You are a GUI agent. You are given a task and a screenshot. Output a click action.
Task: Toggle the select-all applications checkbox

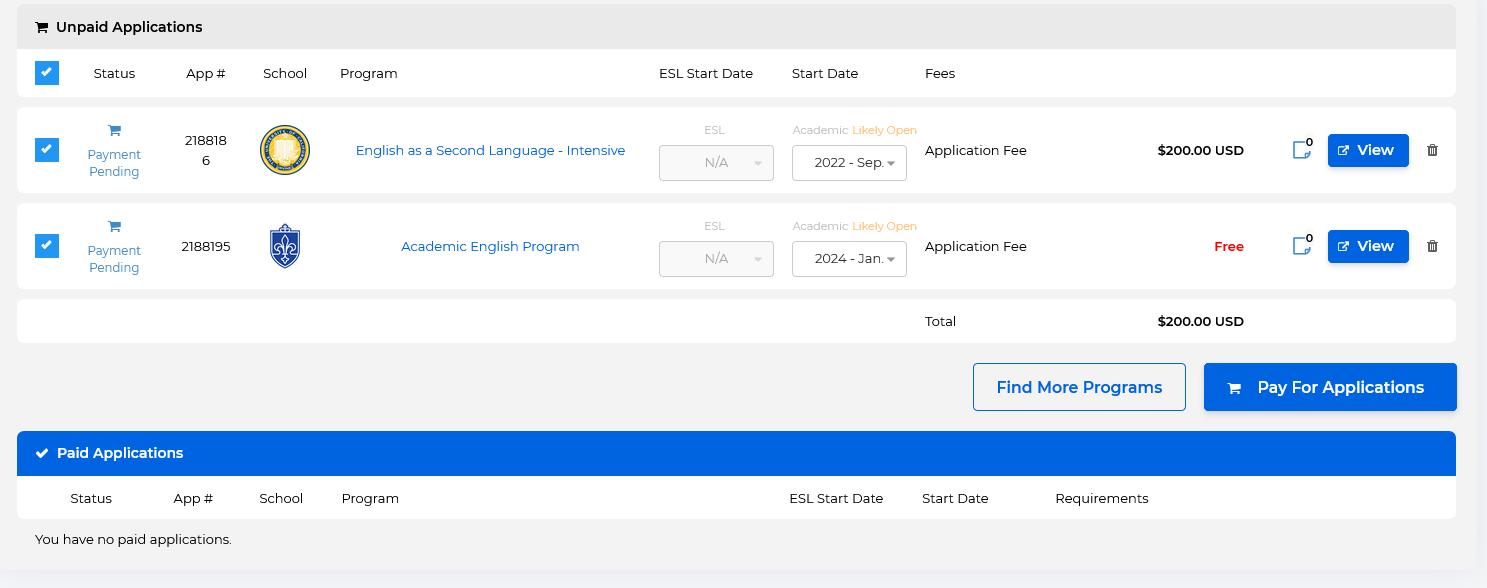click(x=47, y=73)
